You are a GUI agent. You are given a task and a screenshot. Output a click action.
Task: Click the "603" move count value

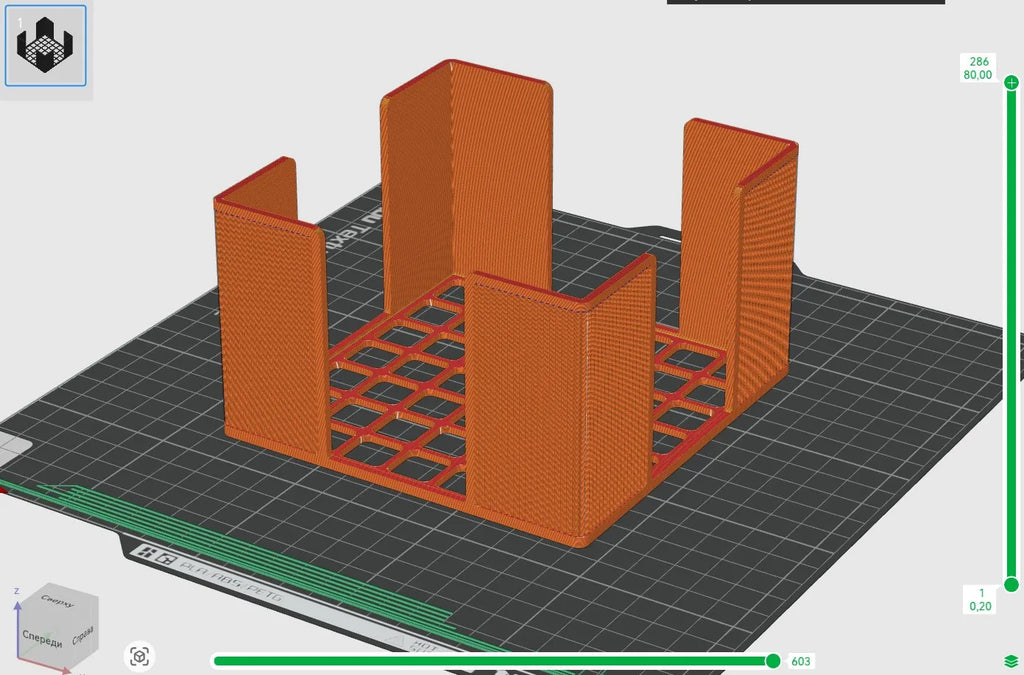(801, 661)
